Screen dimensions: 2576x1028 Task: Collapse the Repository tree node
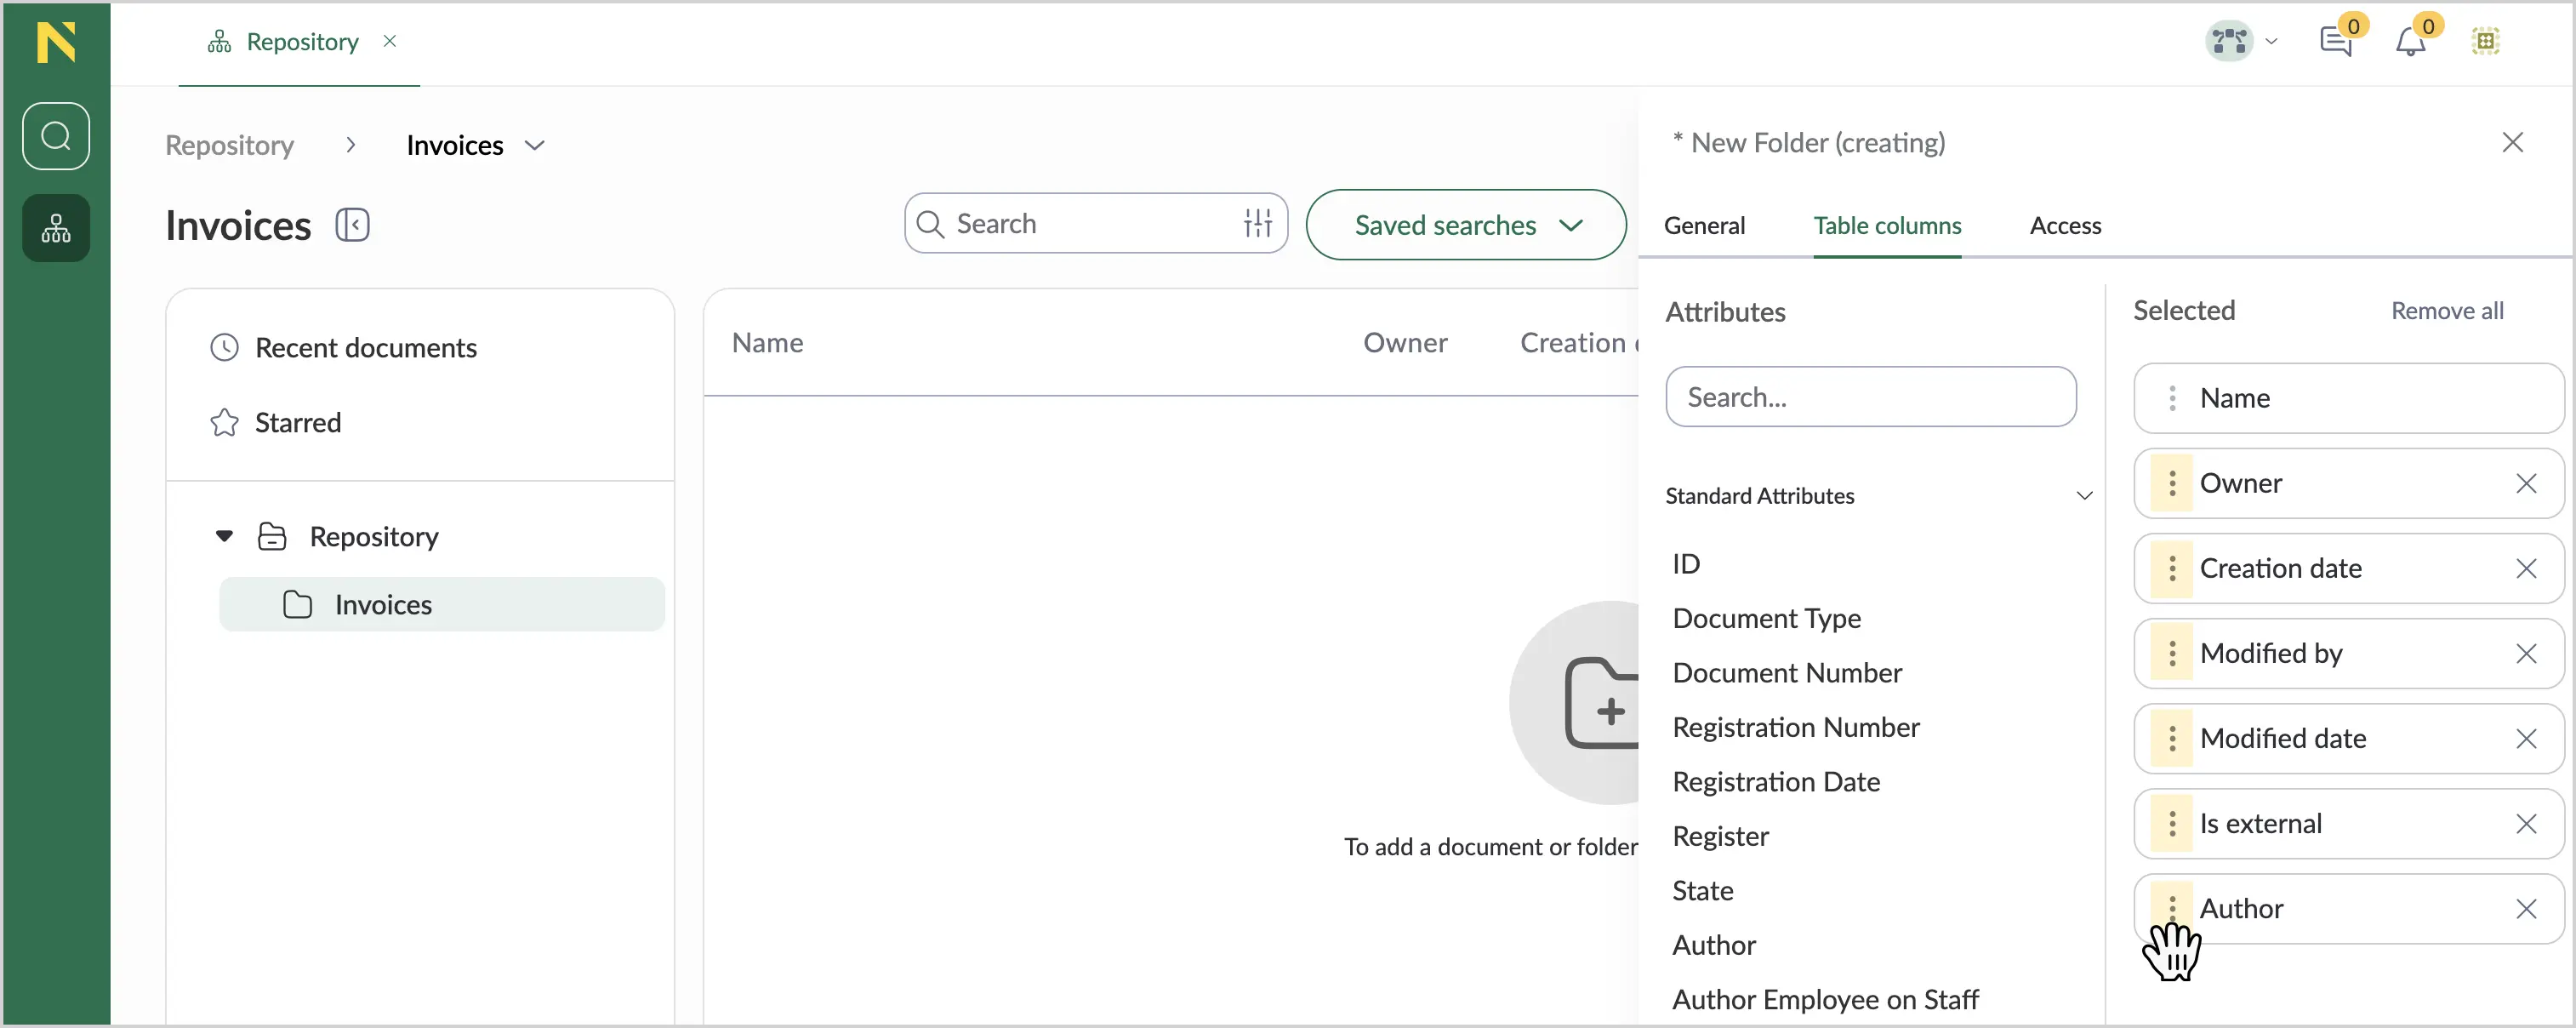click(x=224, y=537)
